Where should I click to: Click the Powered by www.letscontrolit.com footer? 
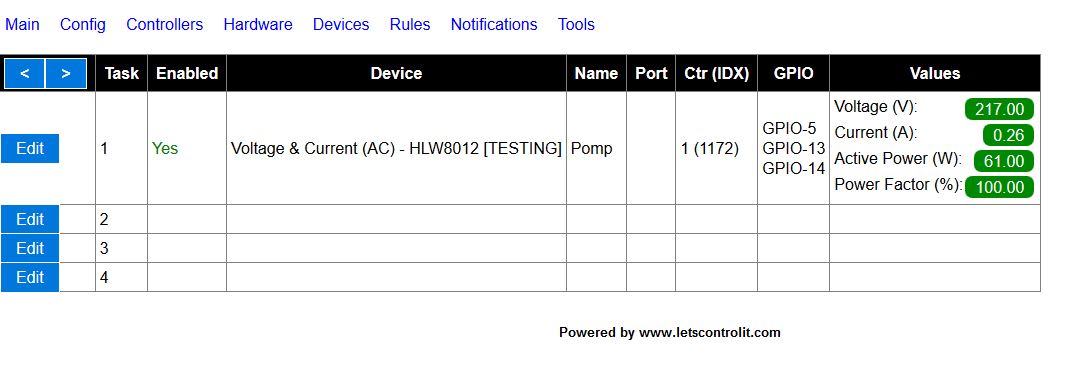coord(670,332)
